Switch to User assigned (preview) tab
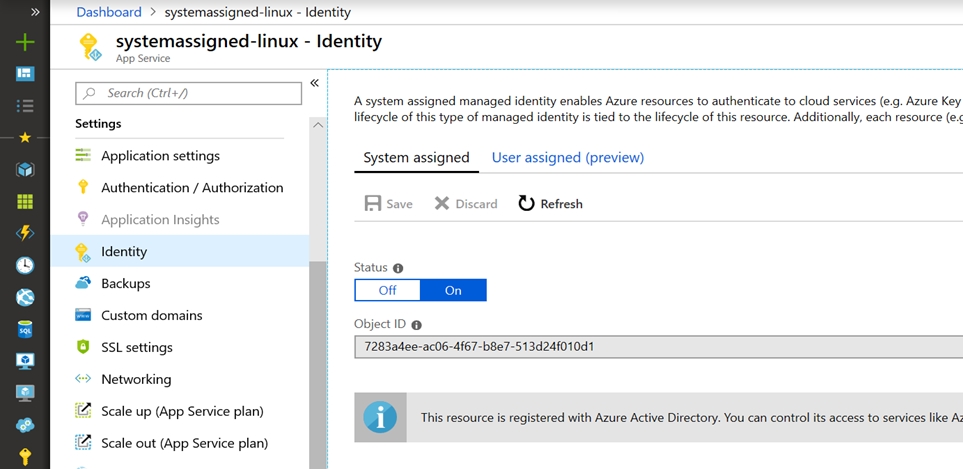The width and height of the screenshot is (963, 469). pyautogui.click(x=567, y=158)
